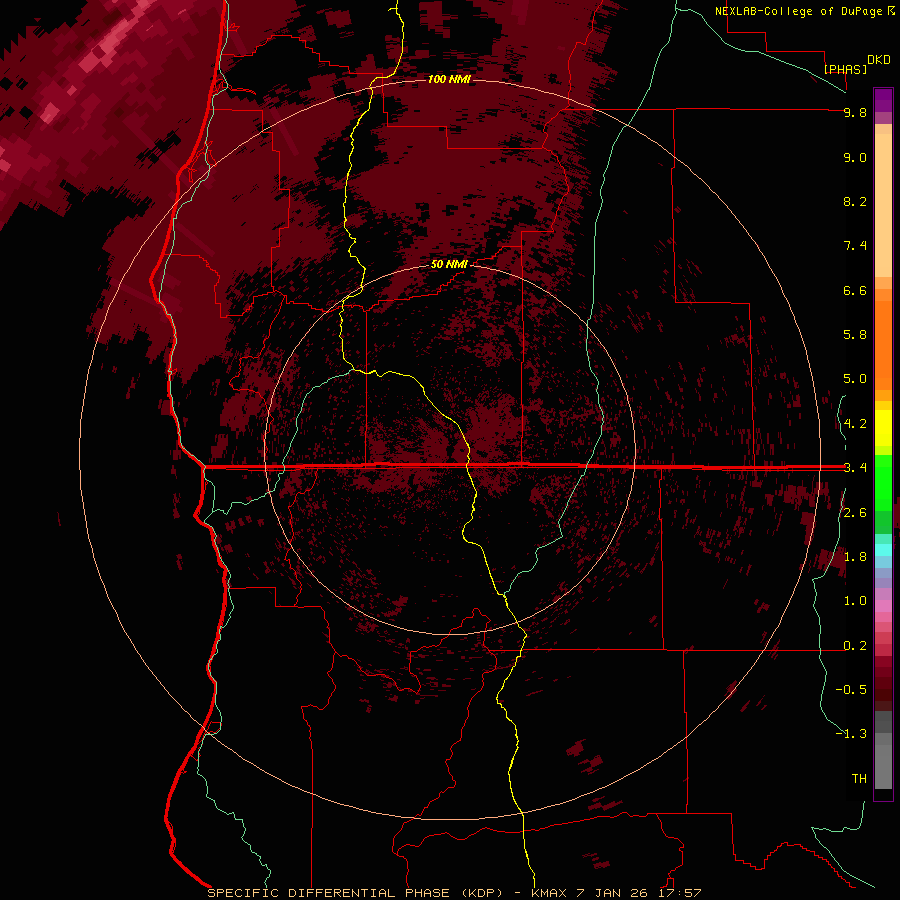The image size is (900, 900).
Task: Click the 50 NMI range ring label
Action: tap(449, 264)
